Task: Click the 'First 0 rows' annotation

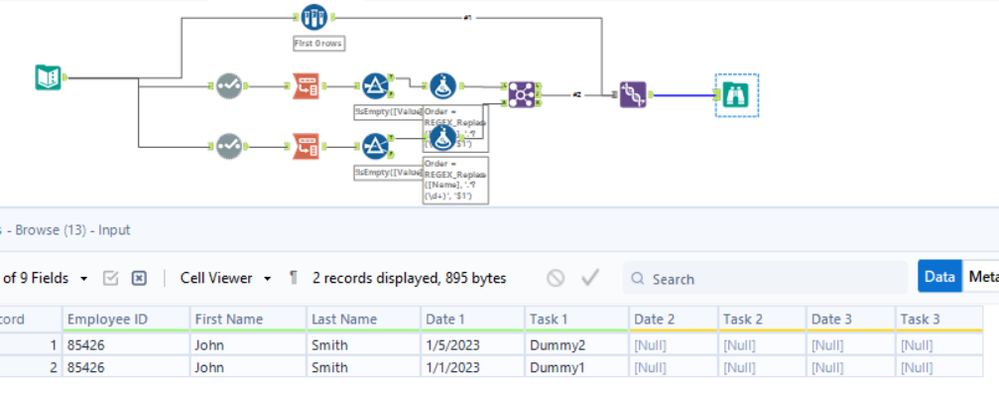Action: click(319, 43)
